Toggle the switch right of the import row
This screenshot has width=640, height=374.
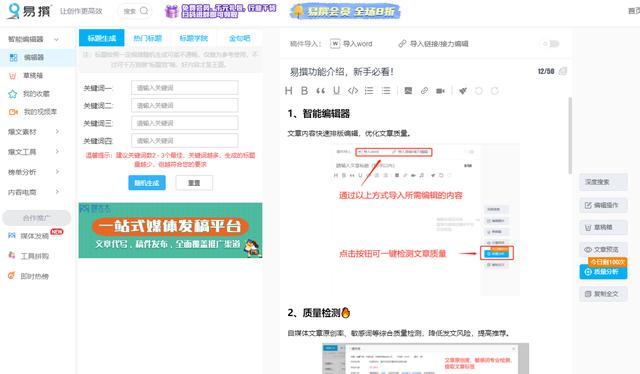coord(551,44)
